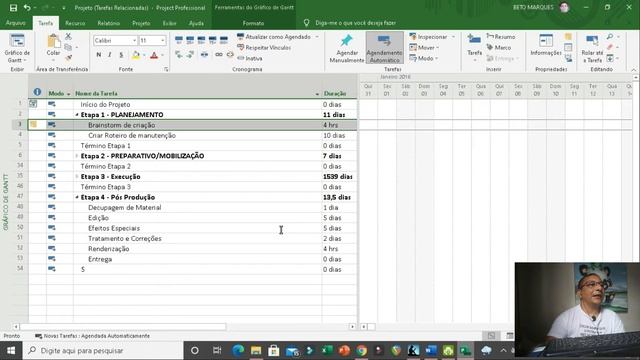Click the Duração column header
Image resolution: width=640 pixels, height=360 pixels.
338,93
